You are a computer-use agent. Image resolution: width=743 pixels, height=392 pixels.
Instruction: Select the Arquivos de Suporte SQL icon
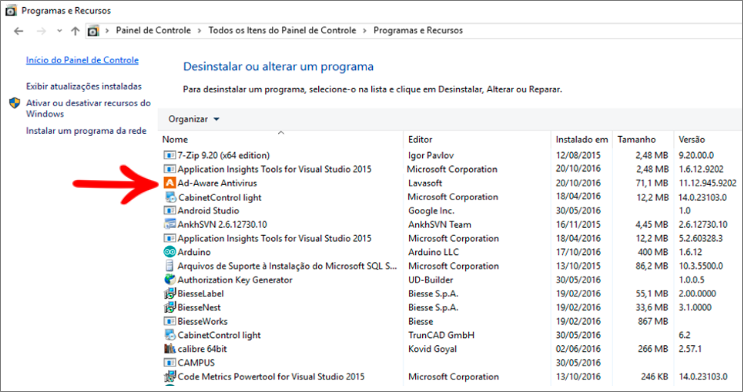coord(169,265)
